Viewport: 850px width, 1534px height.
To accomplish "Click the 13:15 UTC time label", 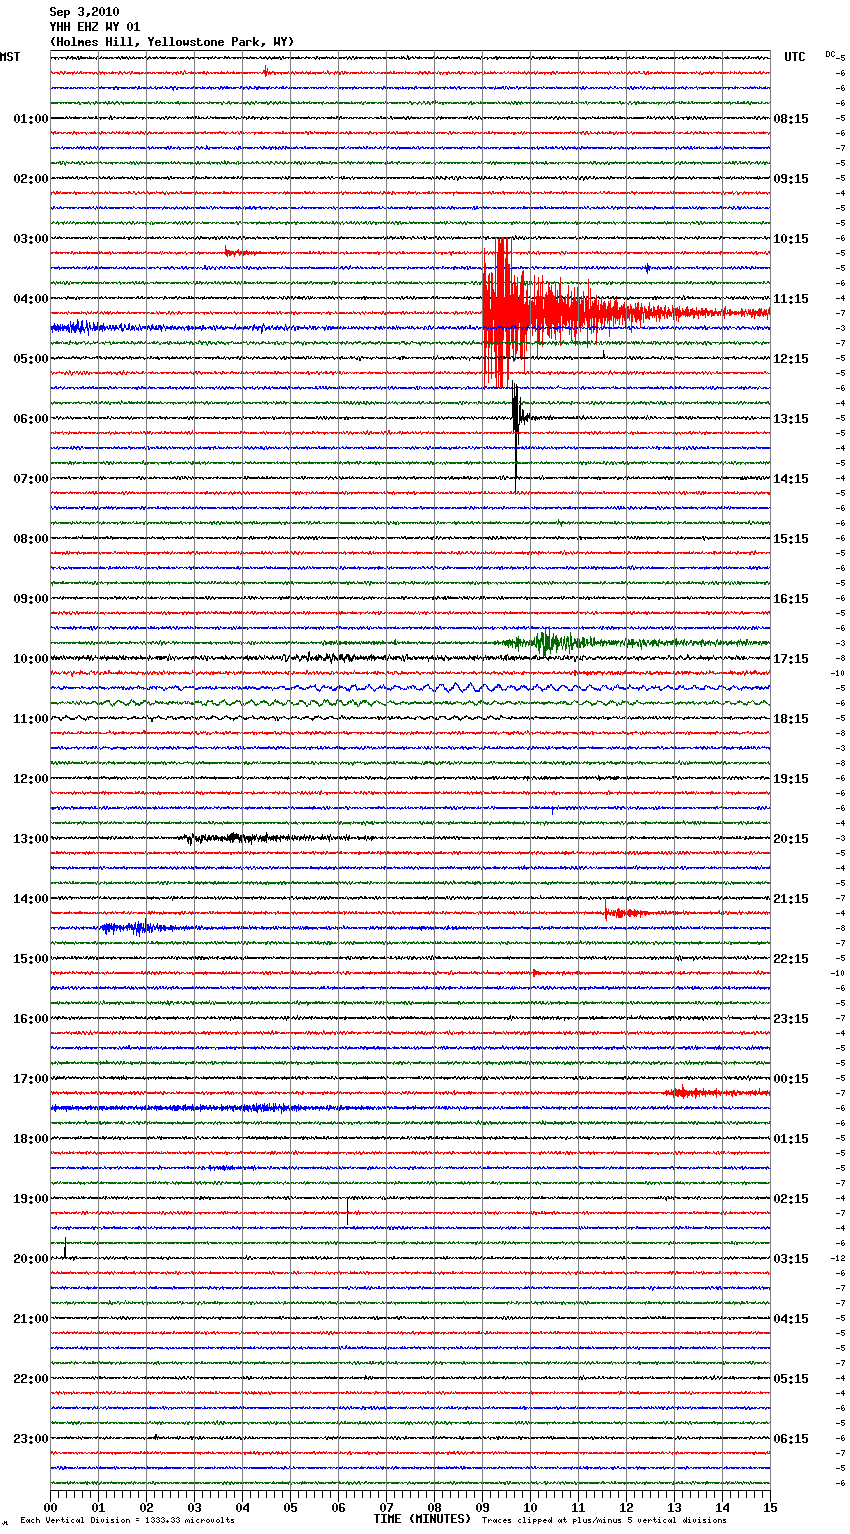I will tap(791, 419).
